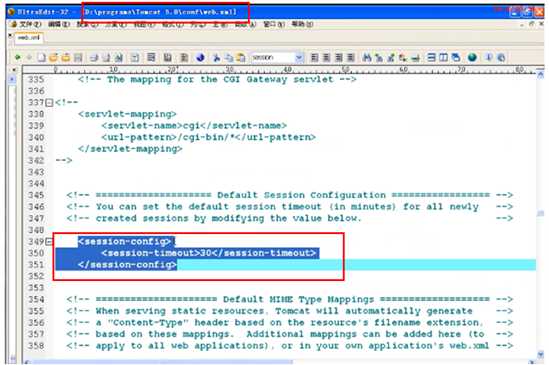Click the cascade windows icon
Image resolution: width=549 pixels, height=365 pixels.
[x=456, y=57]
